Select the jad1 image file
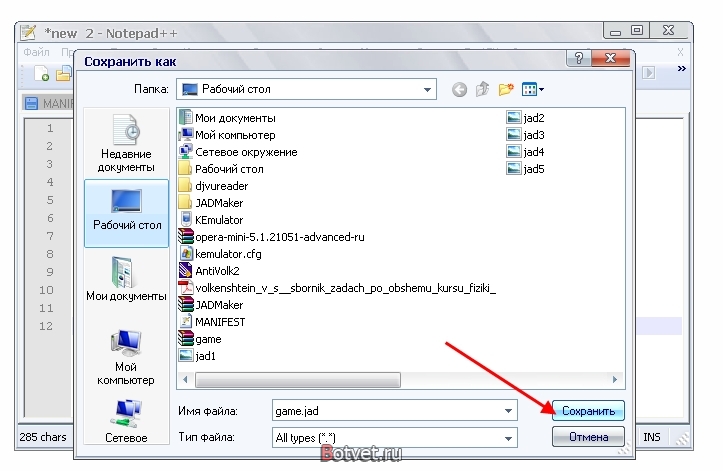The width and height of the screenshot is (723, 471). pyautogui.click(x=197, y=356)
